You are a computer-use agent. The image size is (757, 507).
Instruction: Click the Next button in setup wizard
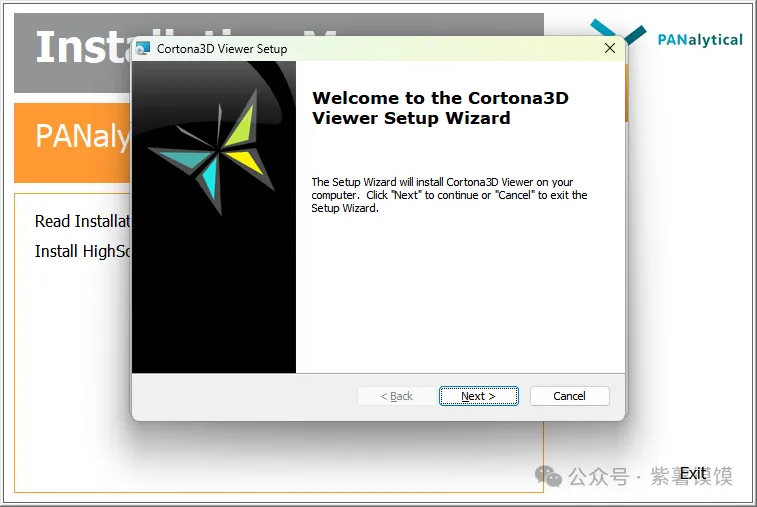pyautogui.click(x=478, y=396)
